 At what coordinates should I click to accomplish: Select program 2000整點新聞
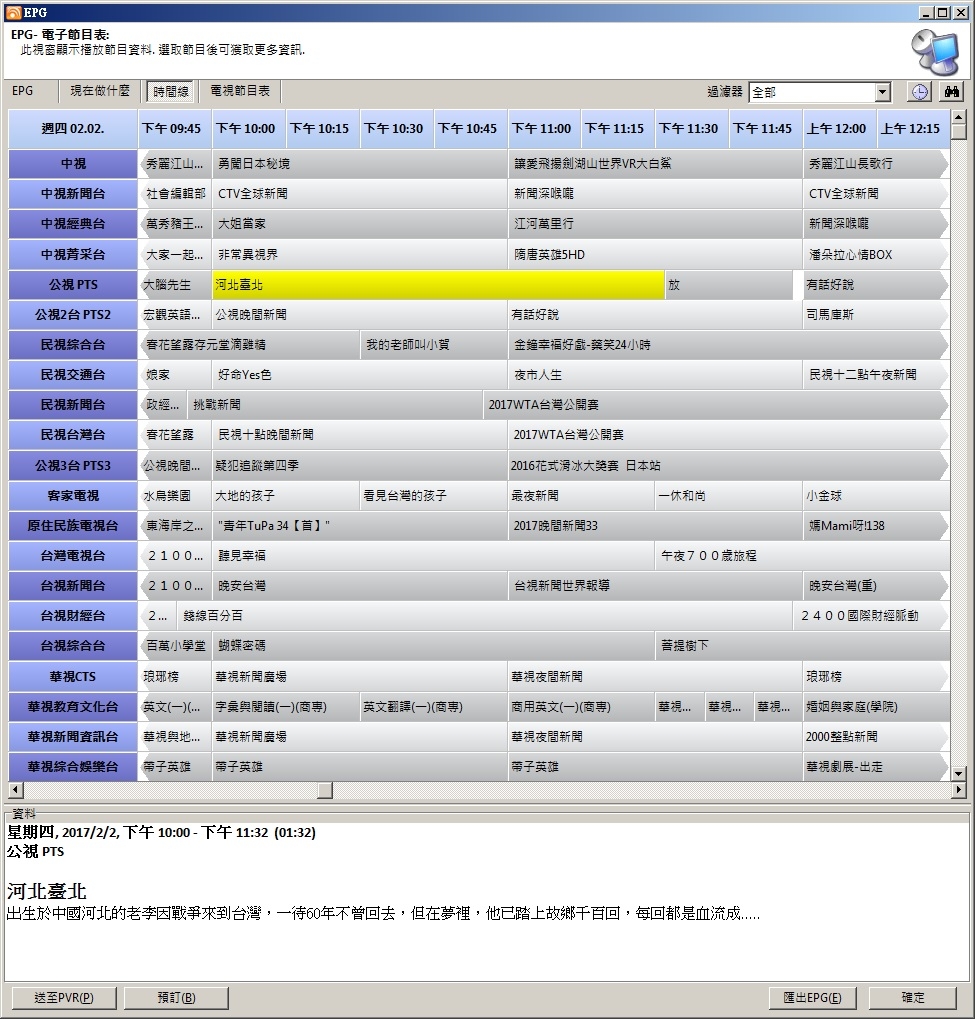876,736
